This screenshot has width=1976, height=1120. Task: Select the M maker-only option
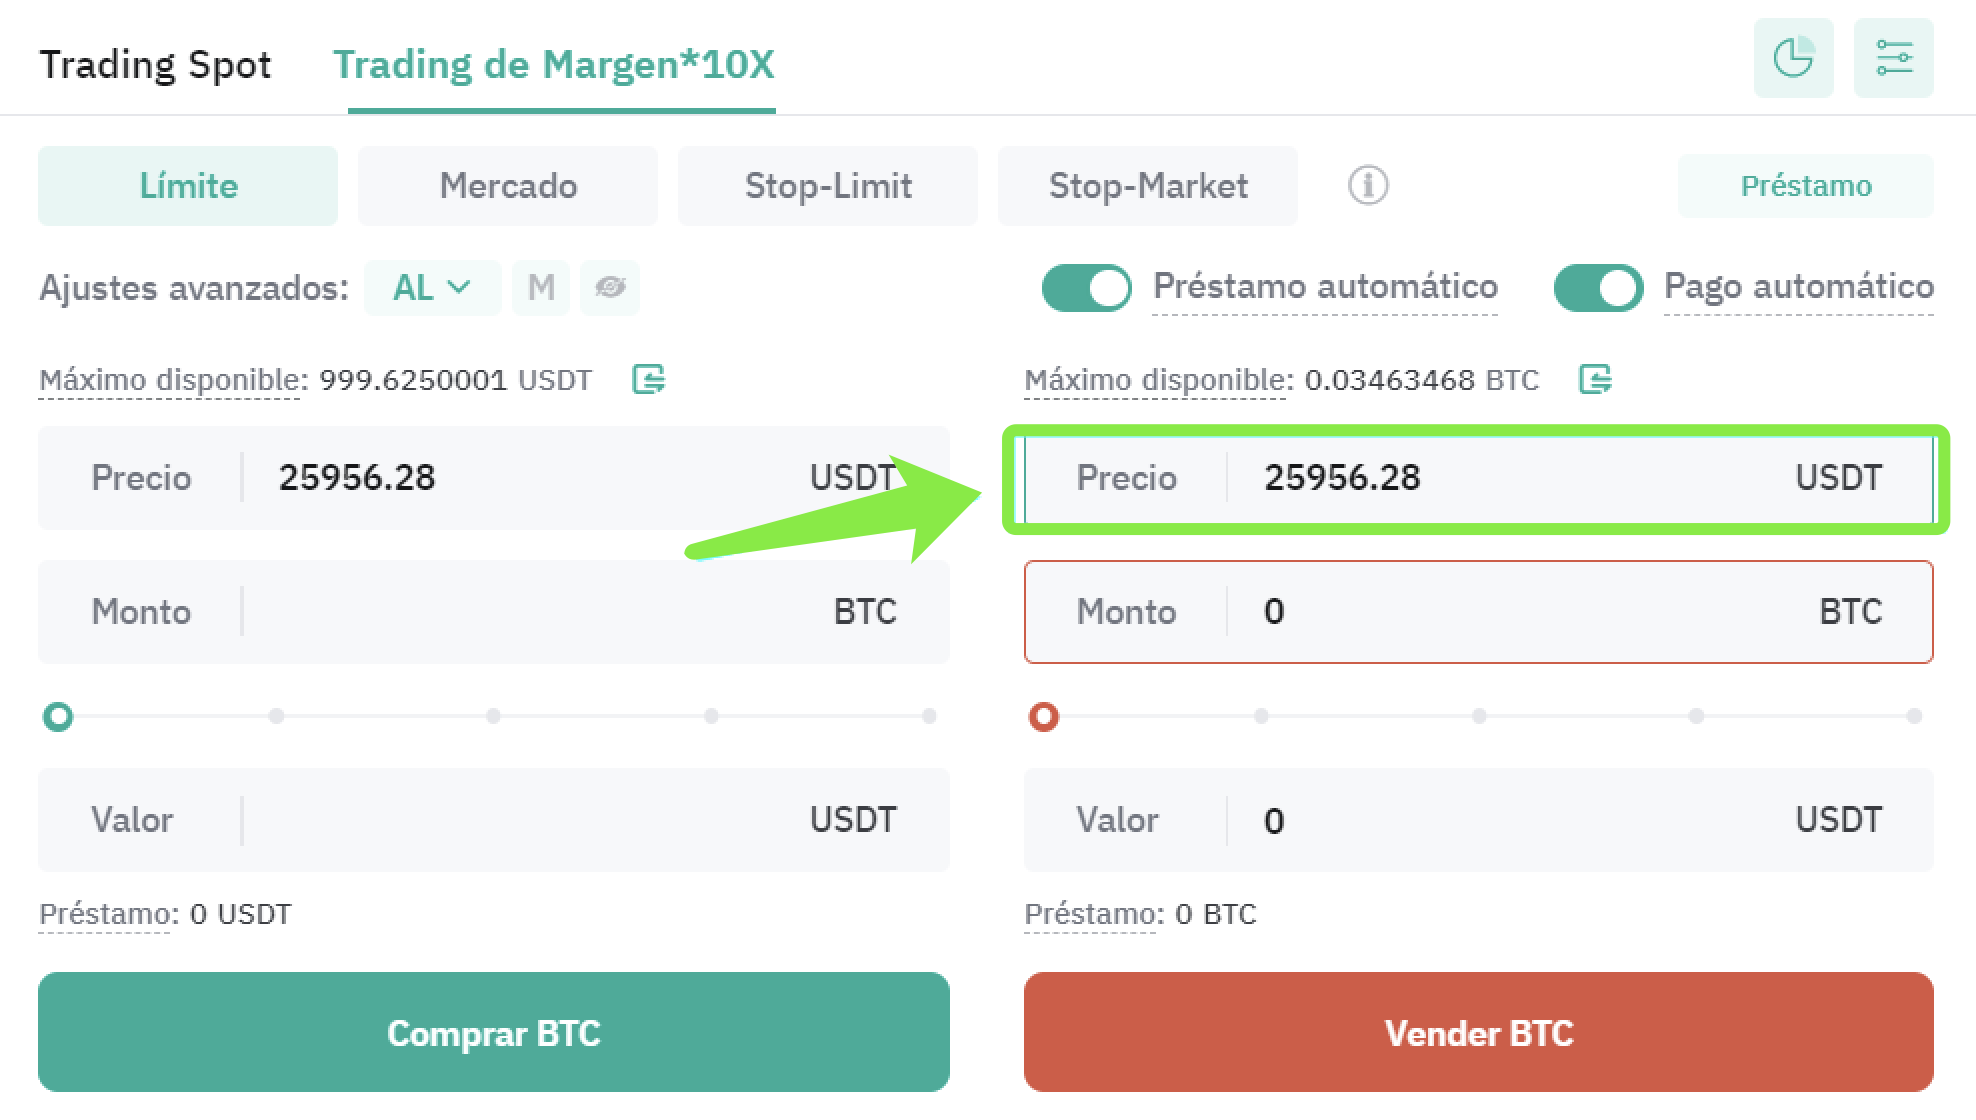(x=541, y=288)
